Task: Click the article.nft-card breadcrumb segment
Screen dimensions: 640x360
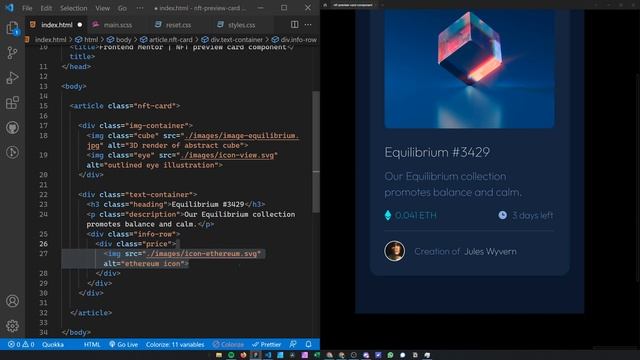Action: point(166,40)
